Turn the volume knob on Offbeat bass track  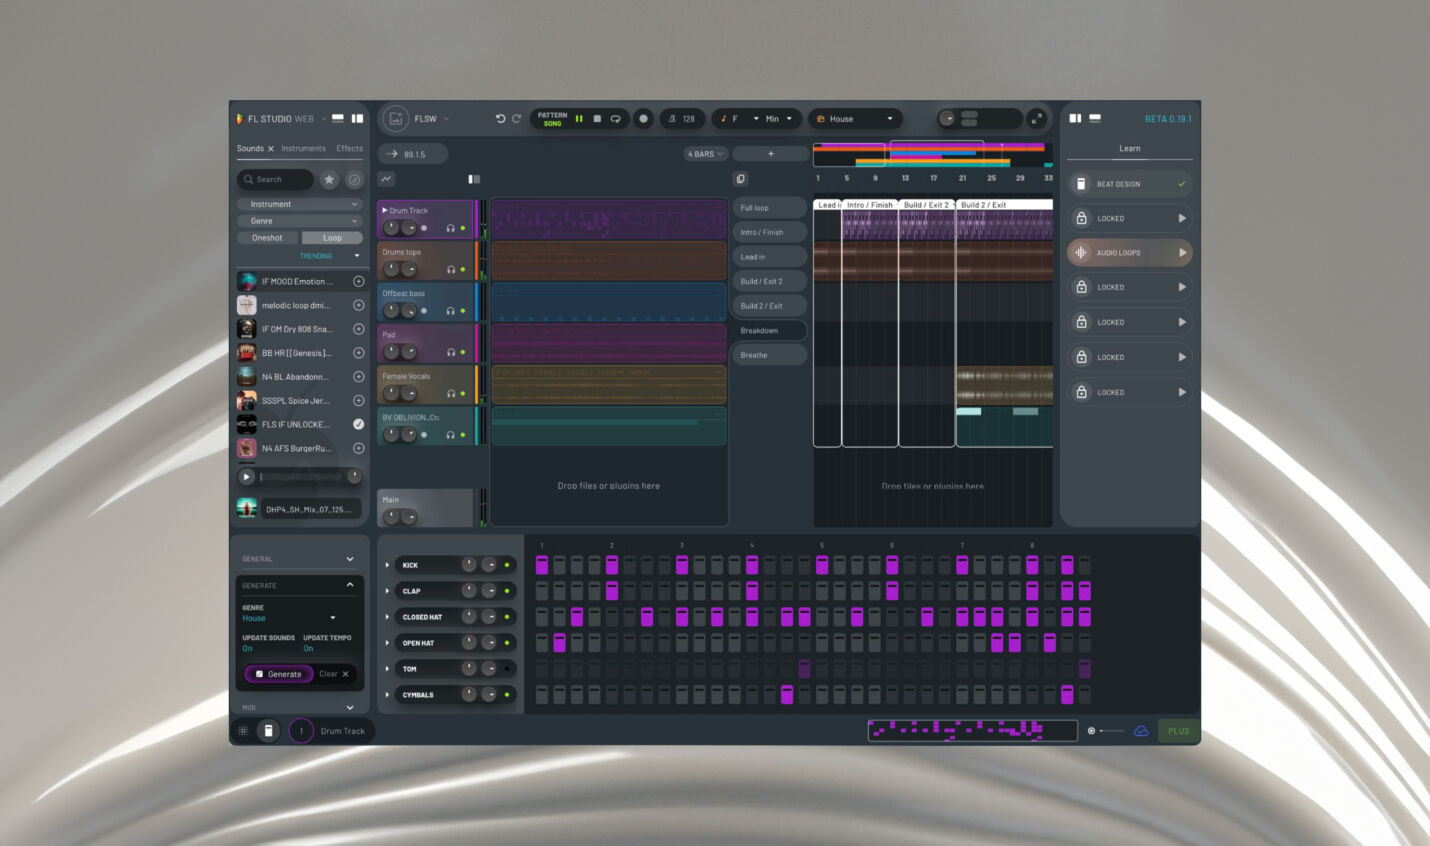pyautogui.click(x=390, y=310)
